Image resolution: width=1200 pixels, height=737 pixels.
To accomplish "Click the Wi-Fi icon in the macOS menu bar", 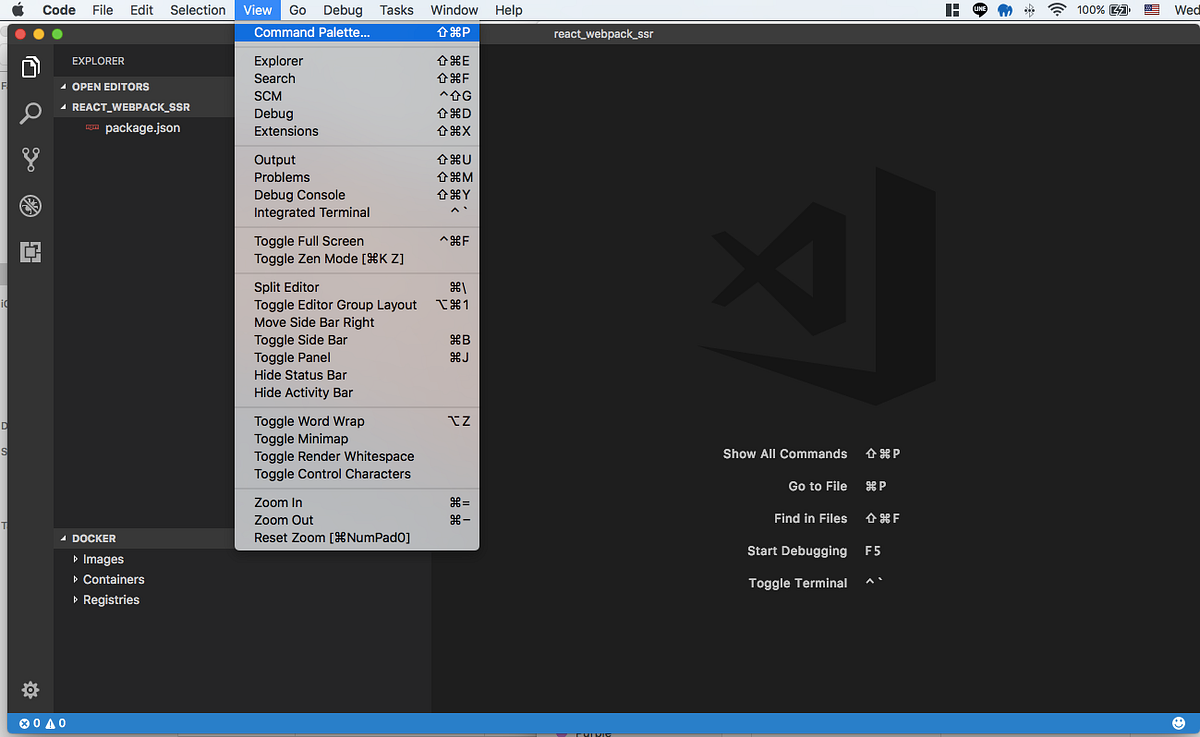I will pos(1057,10).
